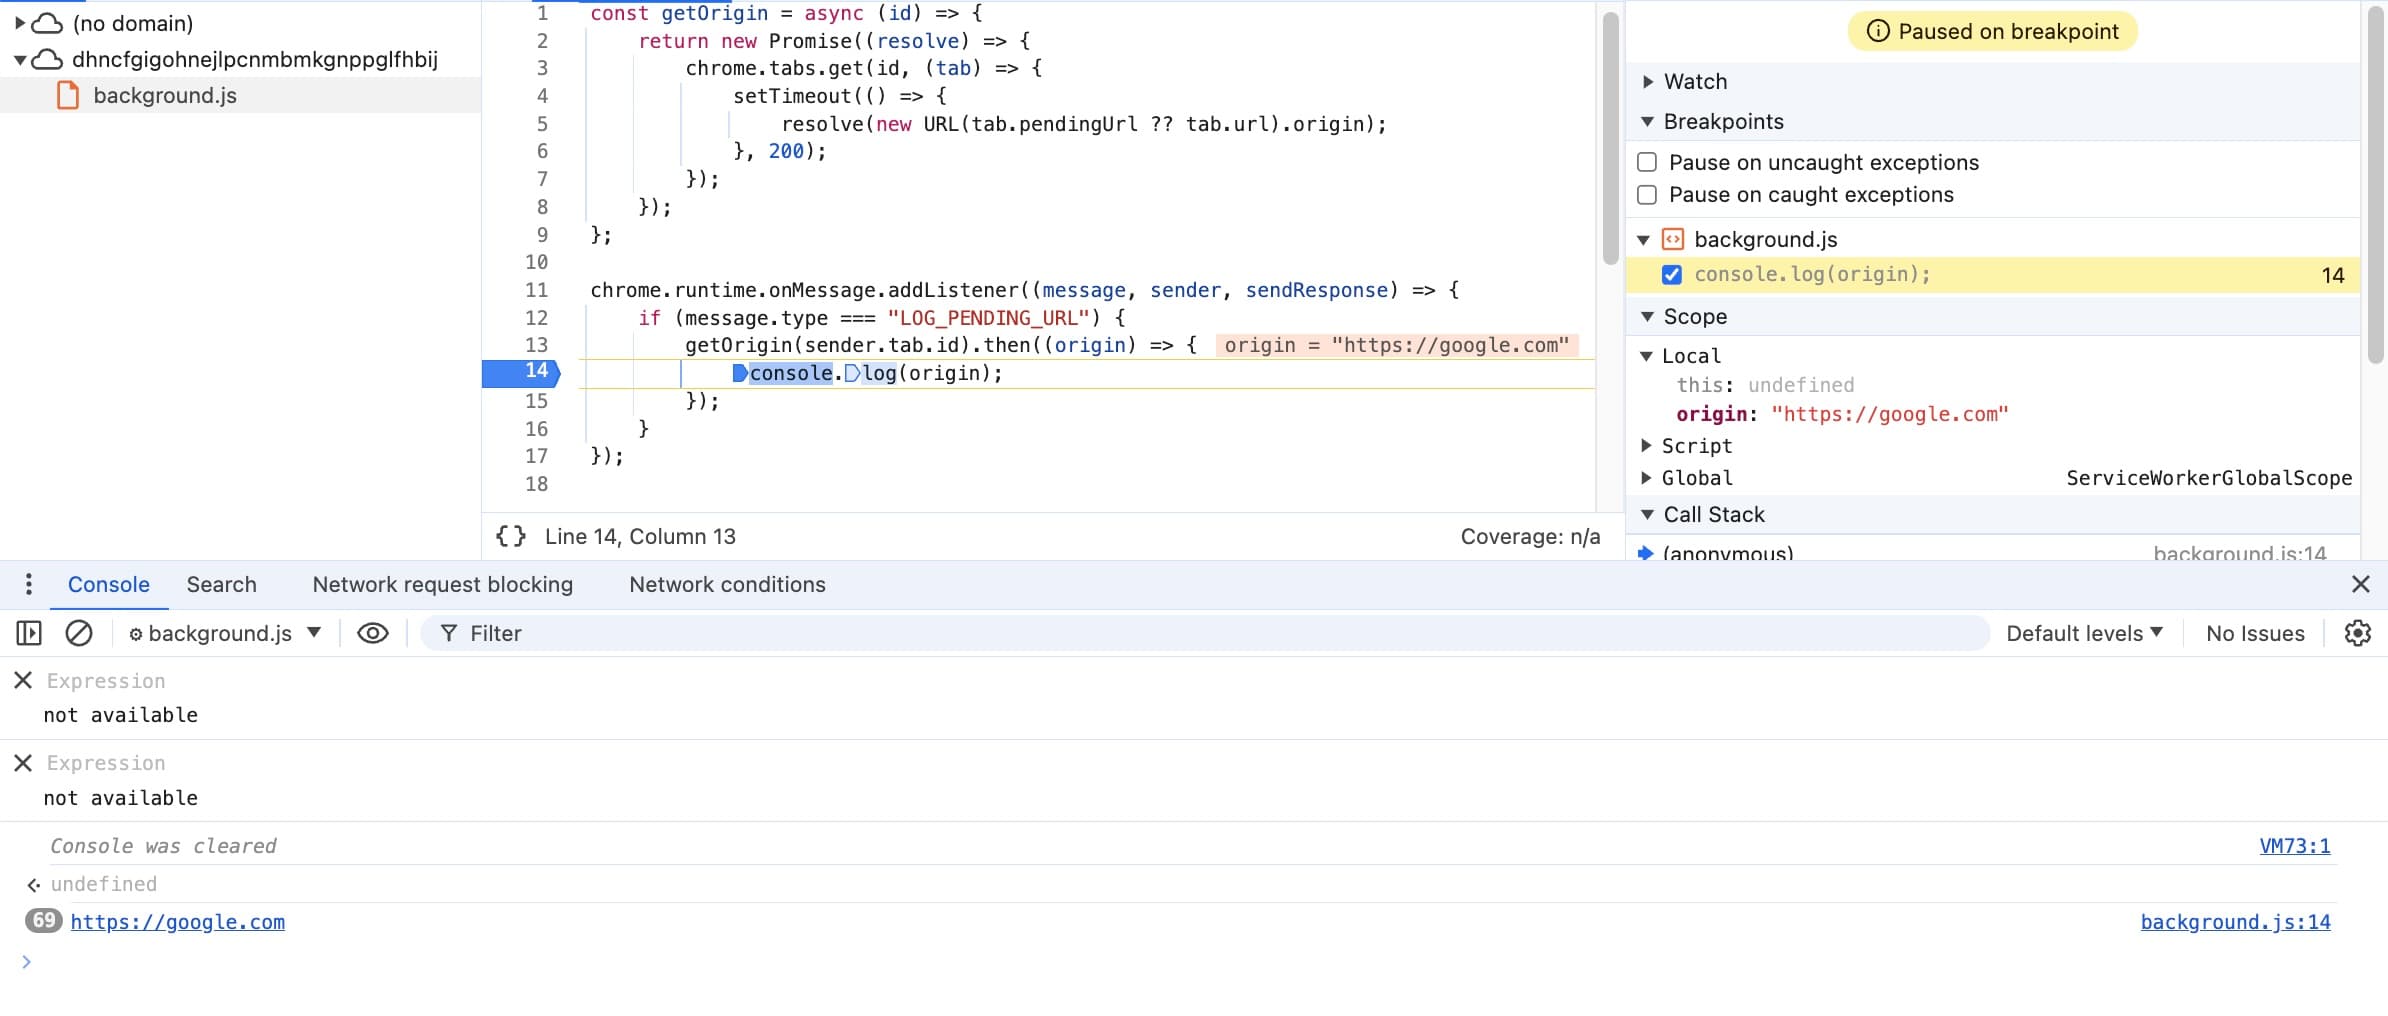Viewport: 2388px width, 1016px height.
Task: Remove the first live expression
Action: (x=23, y=681)
